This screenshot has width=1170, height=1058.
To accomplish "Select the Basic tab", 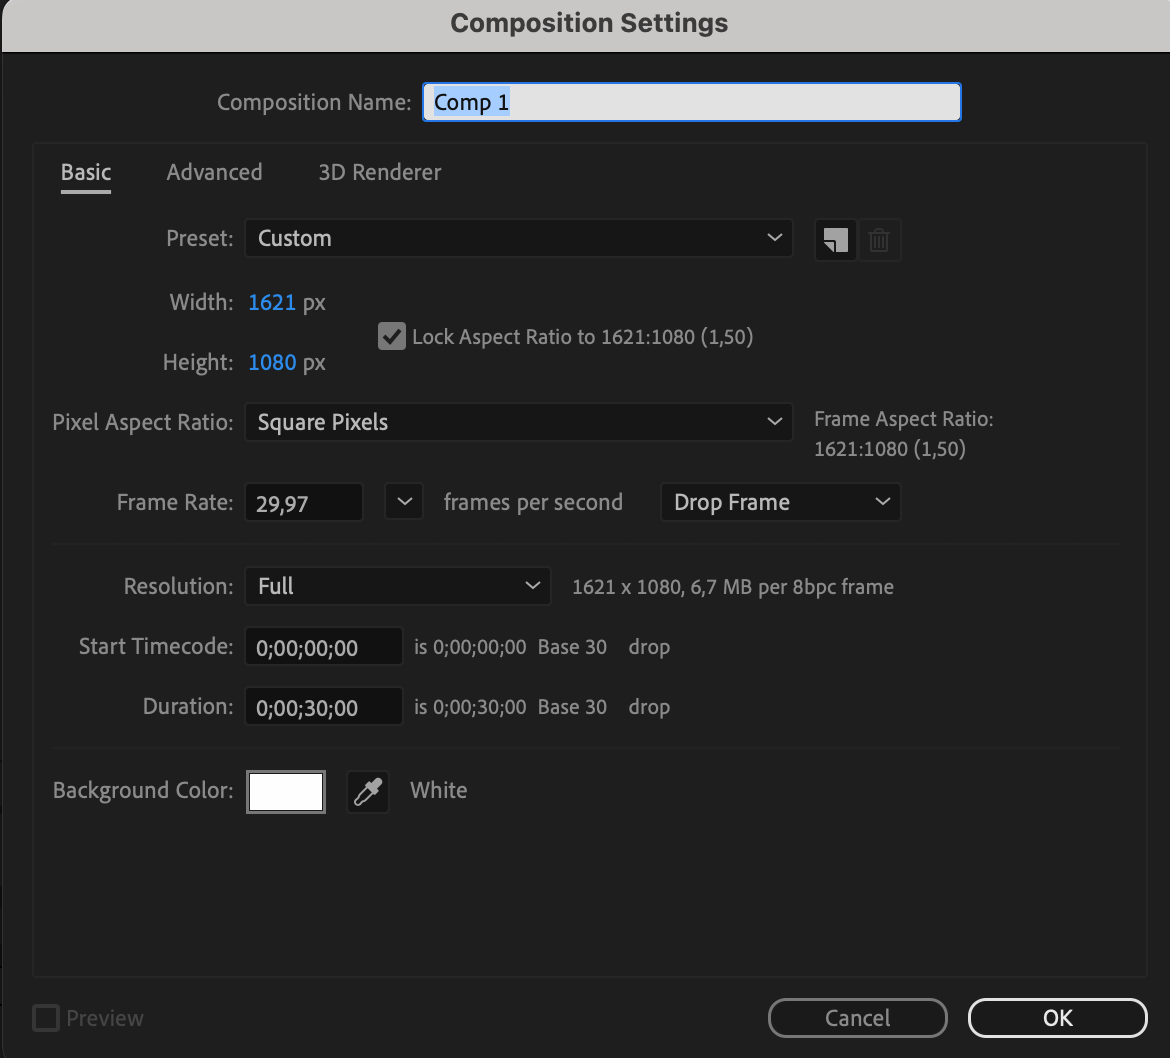I will [x=86, y=172].
